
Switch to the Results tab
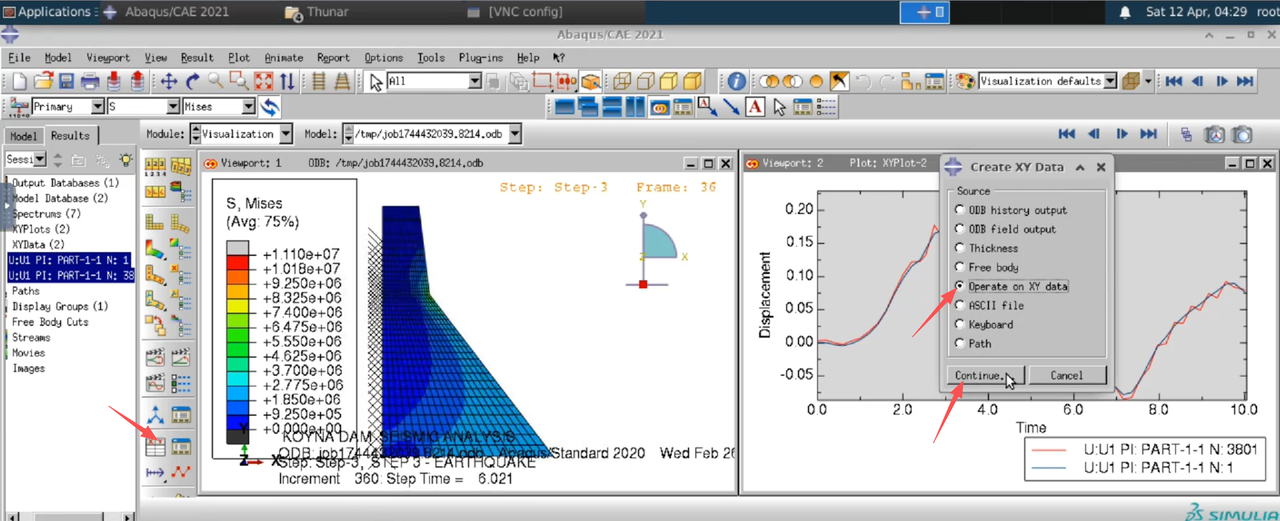[70, 136]
